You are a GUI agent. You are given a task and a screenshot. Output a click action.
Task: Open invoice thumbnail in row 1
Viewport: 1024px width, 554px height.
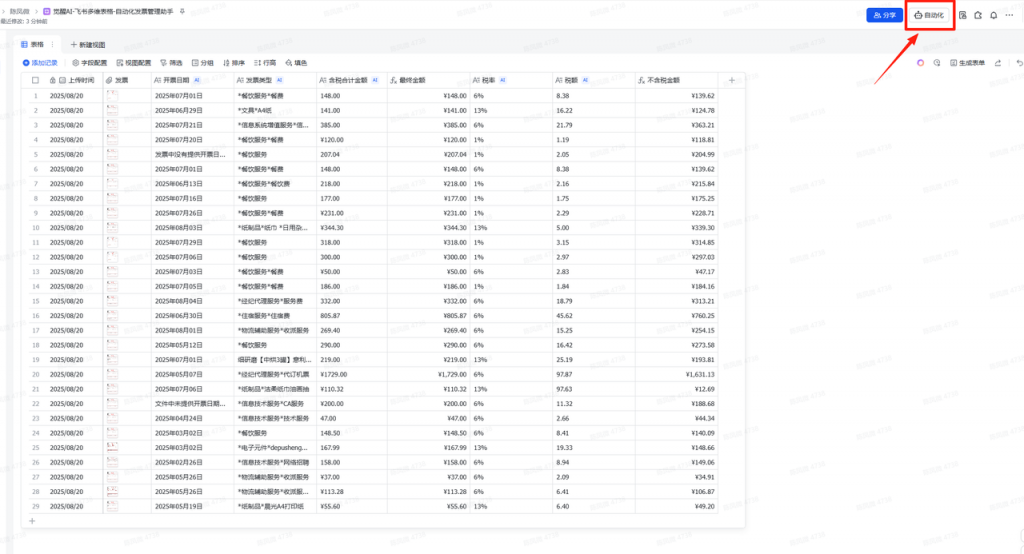(112, 95)
